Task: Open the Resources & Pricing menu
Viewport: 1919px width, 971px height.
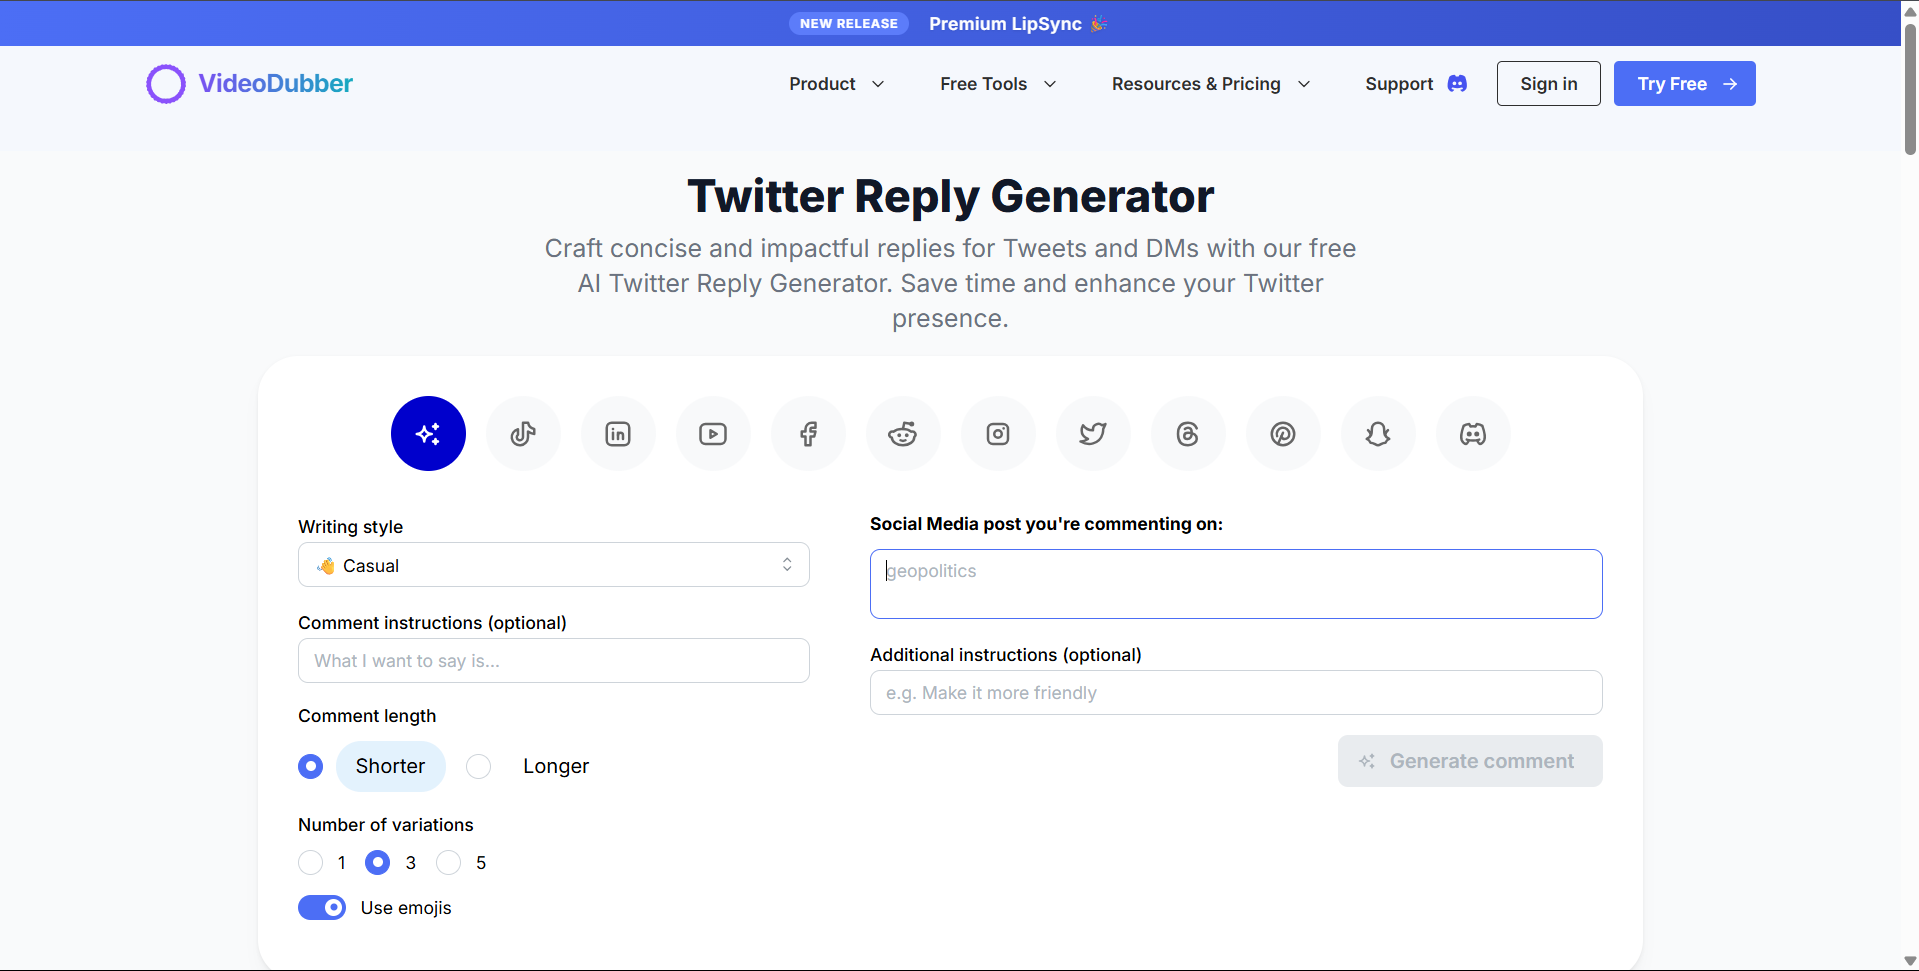Action: (1210, 84)
